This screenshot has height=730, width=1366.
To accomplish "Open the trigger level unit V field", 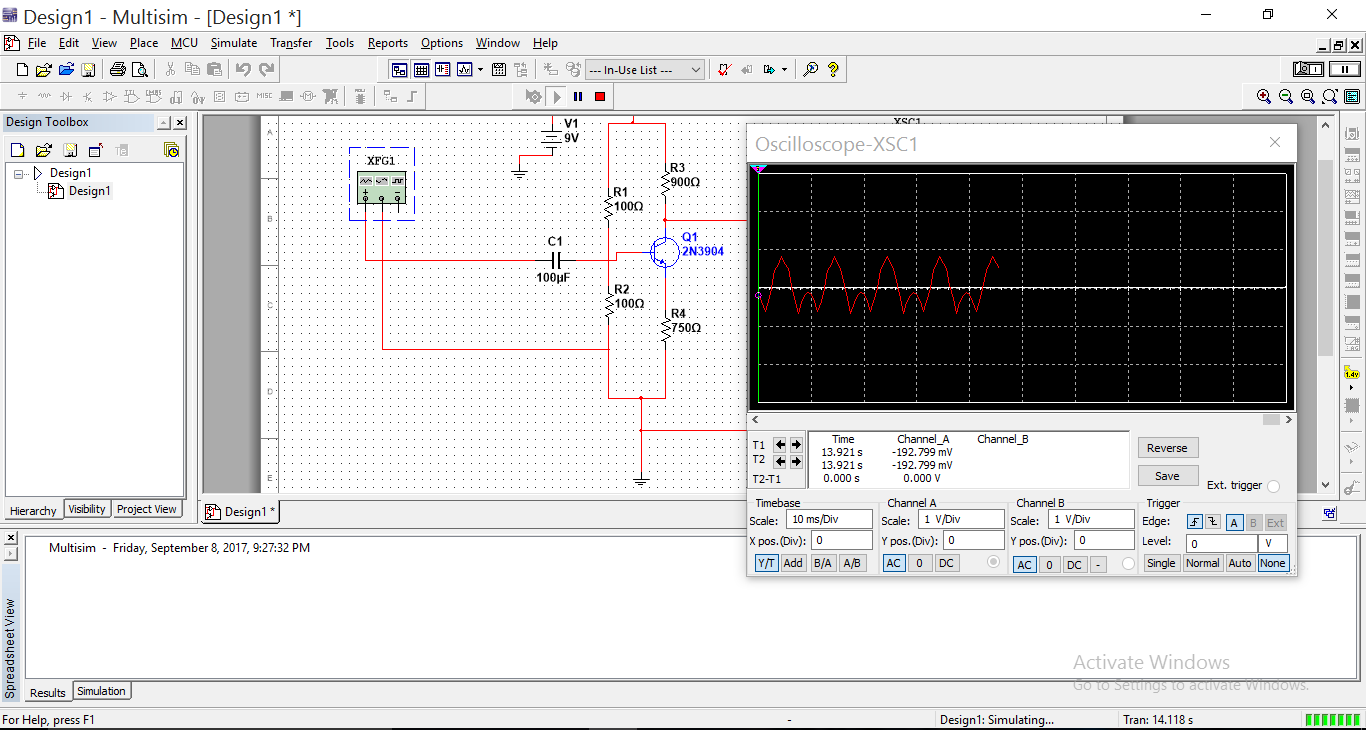I will coord(1272,543).
